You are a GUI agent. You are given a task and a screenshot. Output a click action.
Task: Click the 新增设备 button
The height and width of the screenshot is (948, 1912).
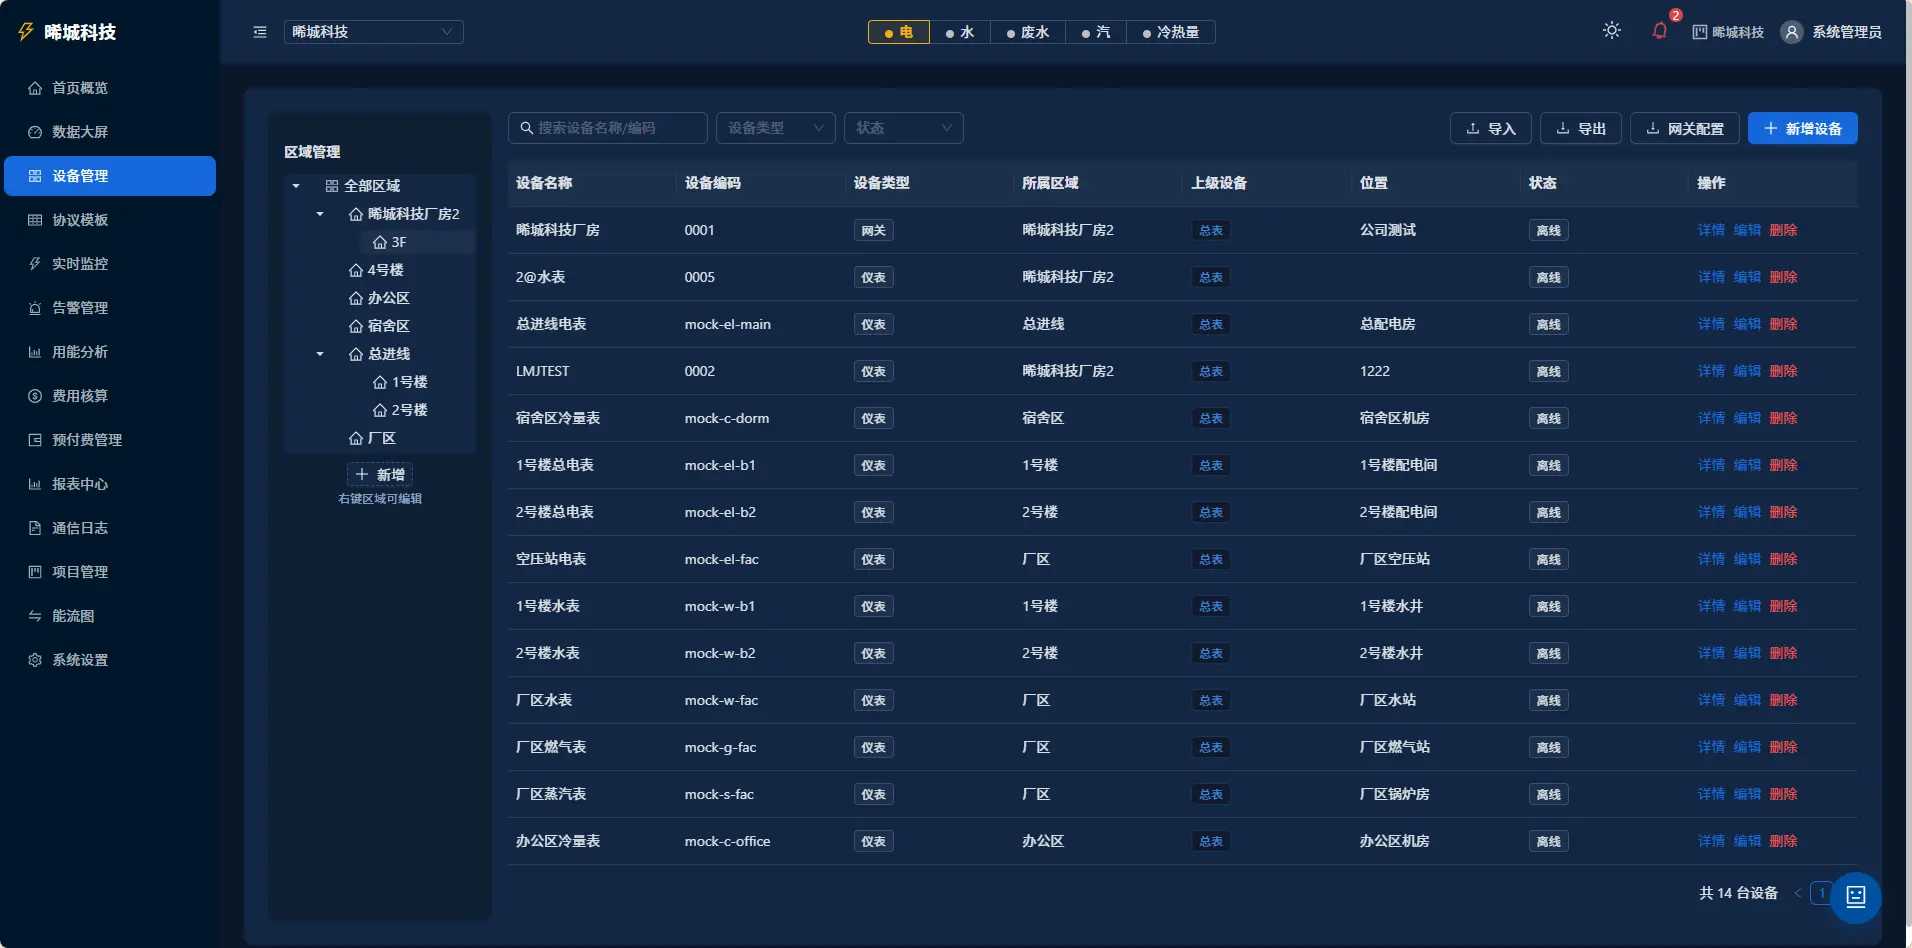(1802, 128)
